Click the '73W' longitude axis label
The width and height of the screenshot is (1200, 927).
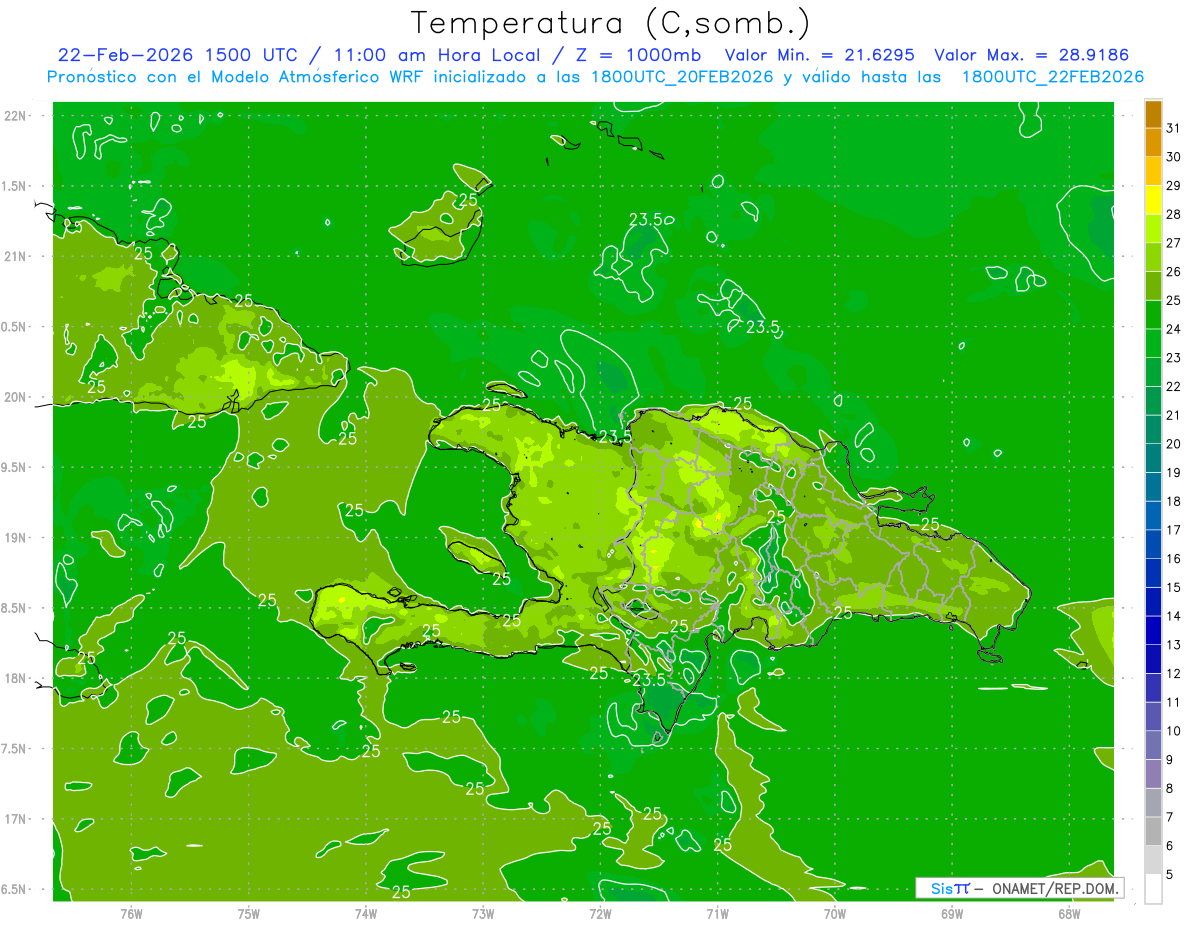click(x=483, y=913)
